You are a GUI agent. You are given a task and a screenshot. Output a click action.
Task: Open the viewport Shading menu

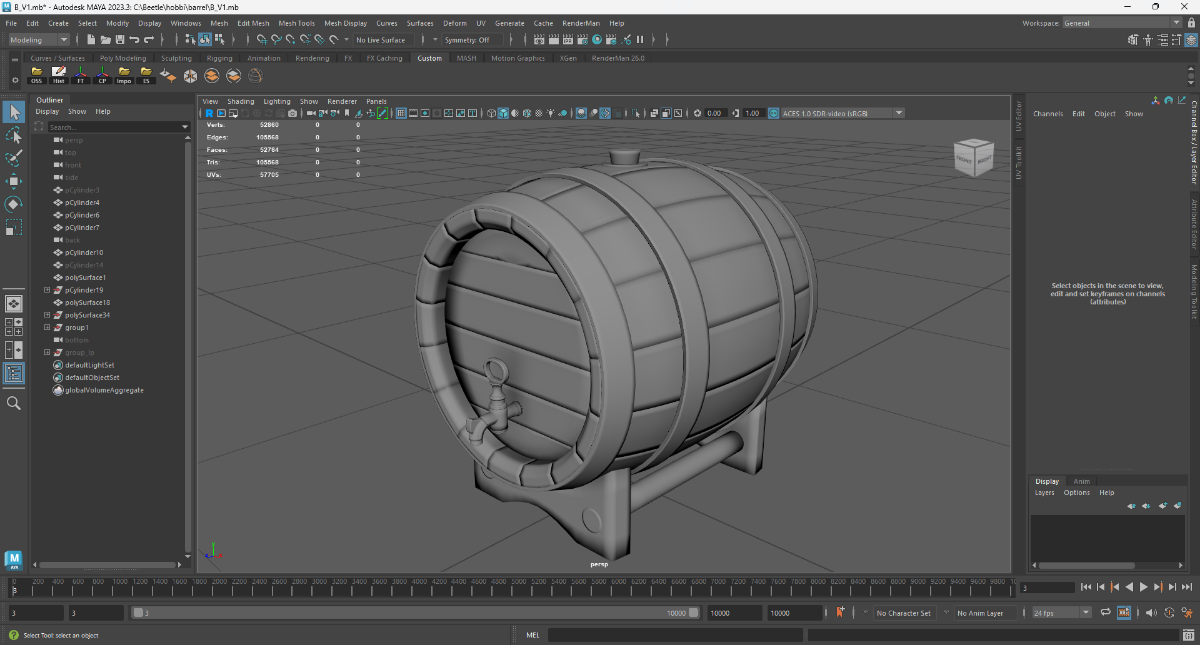pyautogui.click(x=241, y=101)
